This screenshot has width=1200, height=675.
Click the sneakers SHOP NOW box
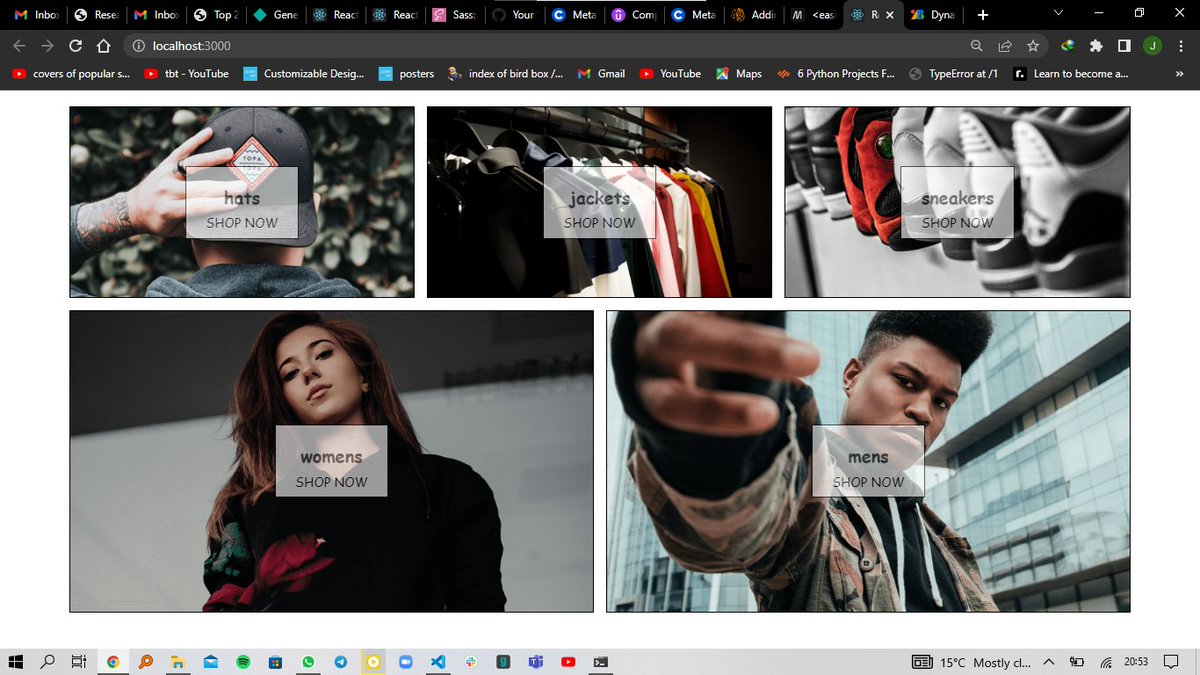point(957,202)
